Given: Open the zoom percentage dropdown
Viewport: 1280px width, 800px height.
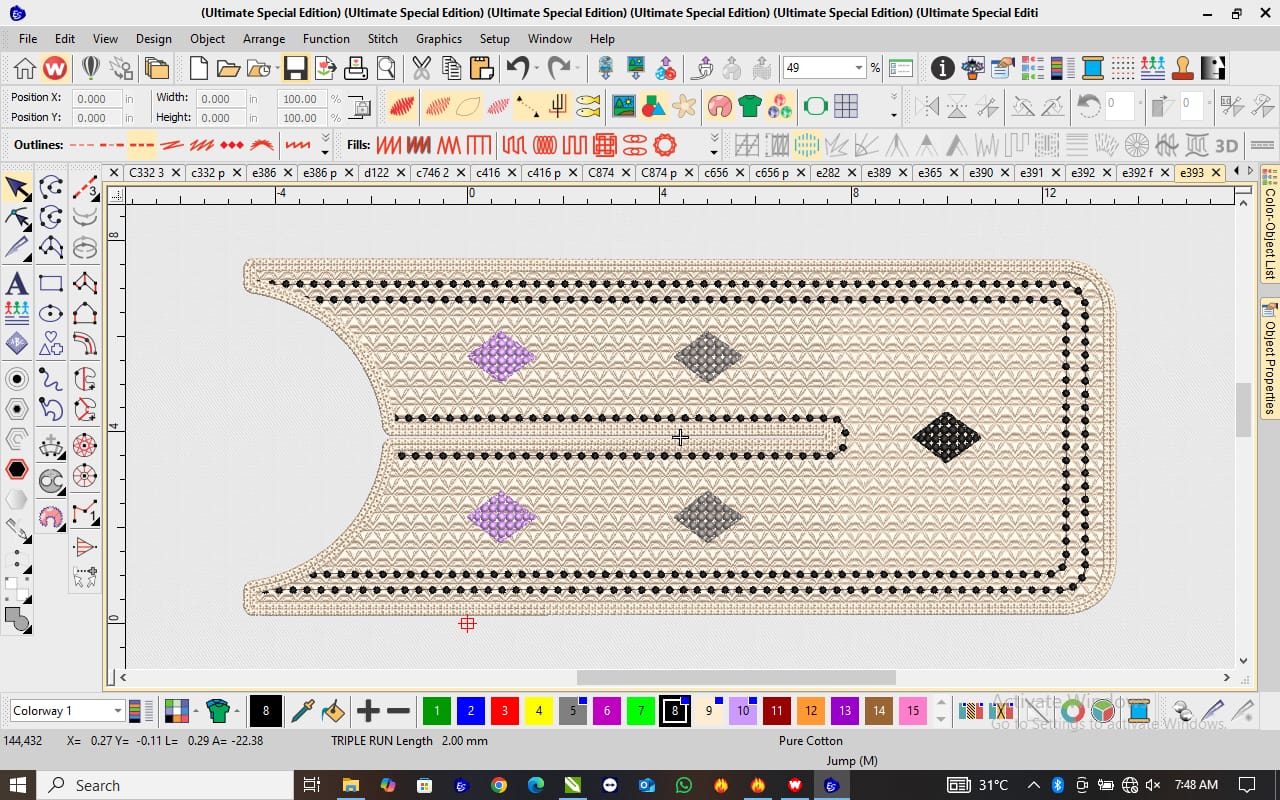Looking at the screenshot, I should tap(858, 68).
